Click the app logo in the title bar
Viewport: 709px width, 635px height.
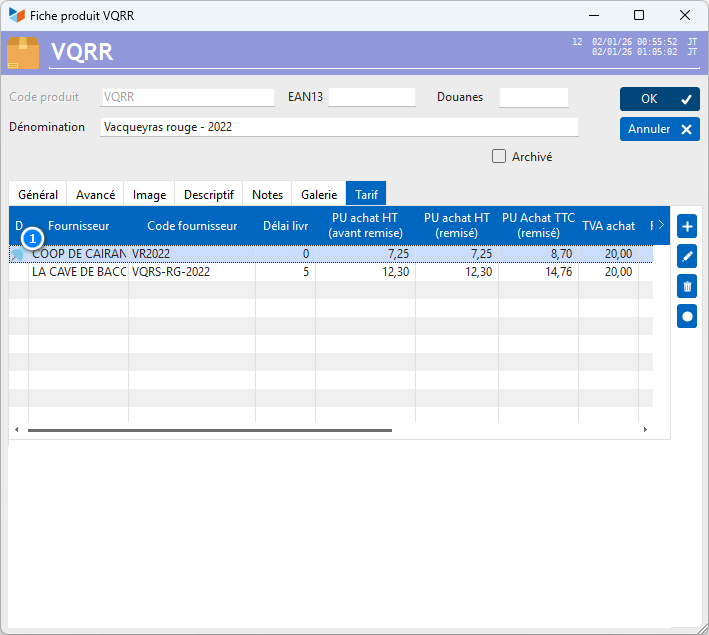16,16
